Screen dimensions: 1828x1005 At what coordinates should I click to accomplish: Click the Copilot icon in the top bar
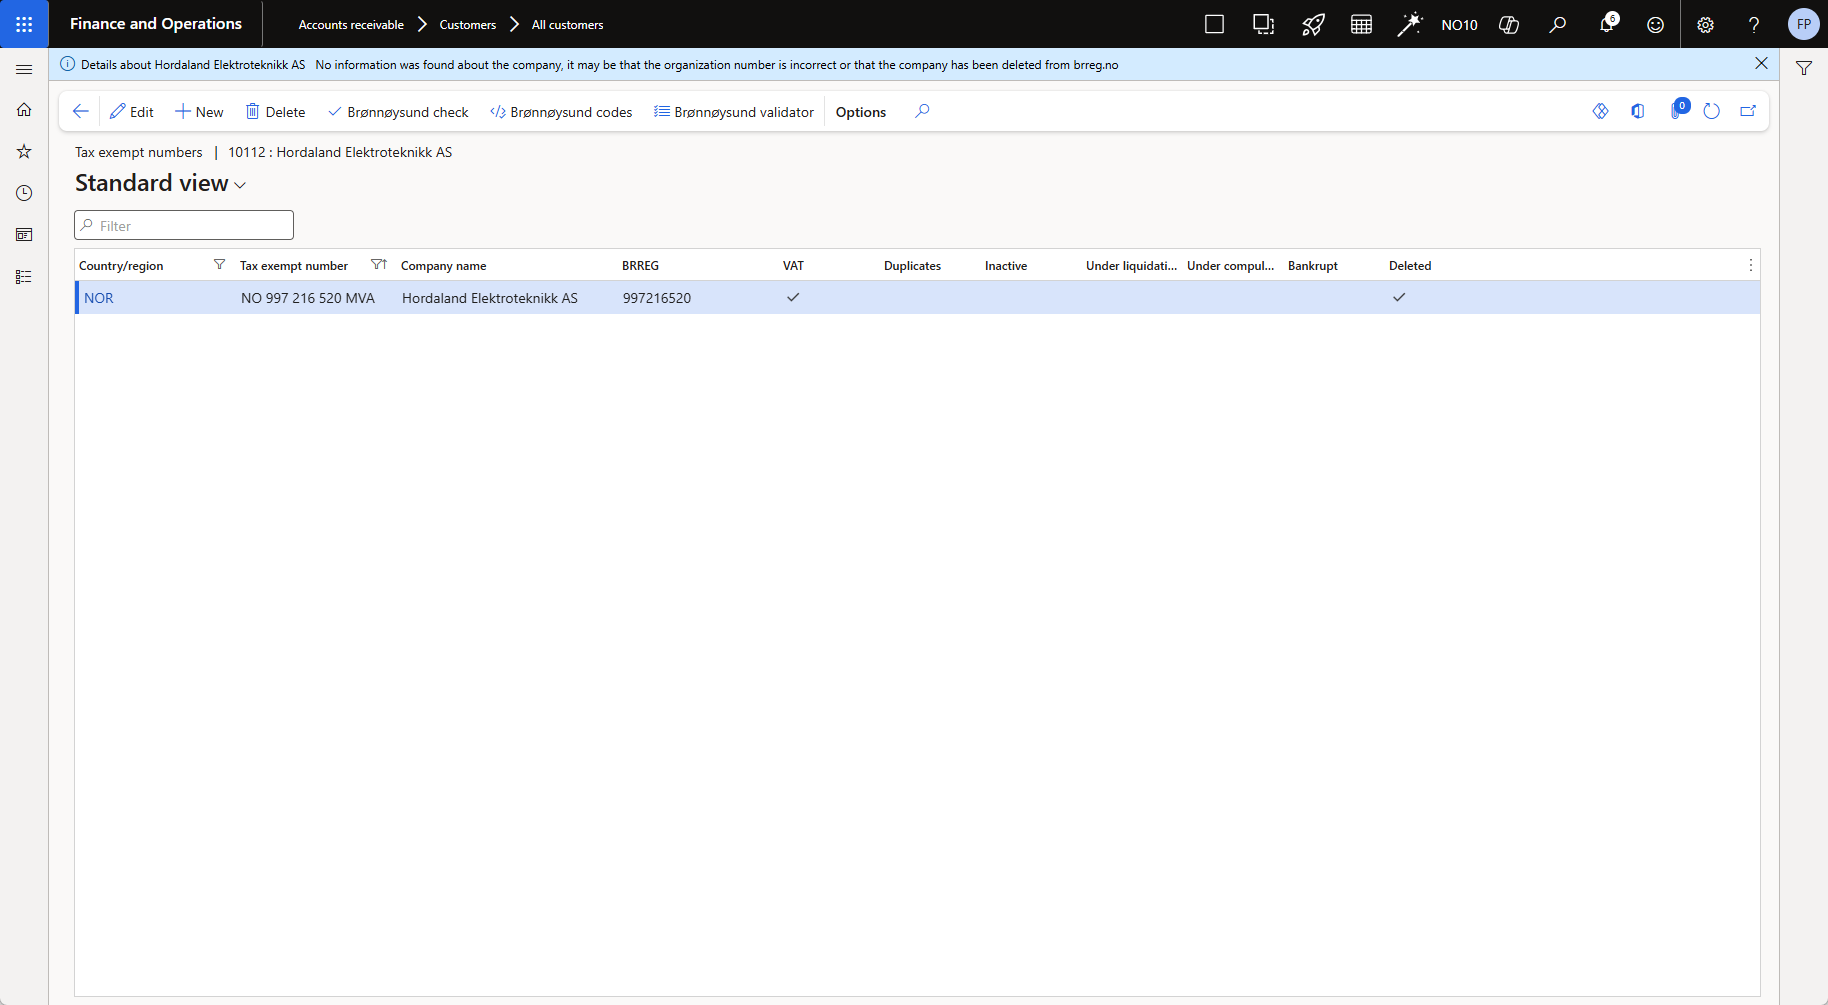1509,24
